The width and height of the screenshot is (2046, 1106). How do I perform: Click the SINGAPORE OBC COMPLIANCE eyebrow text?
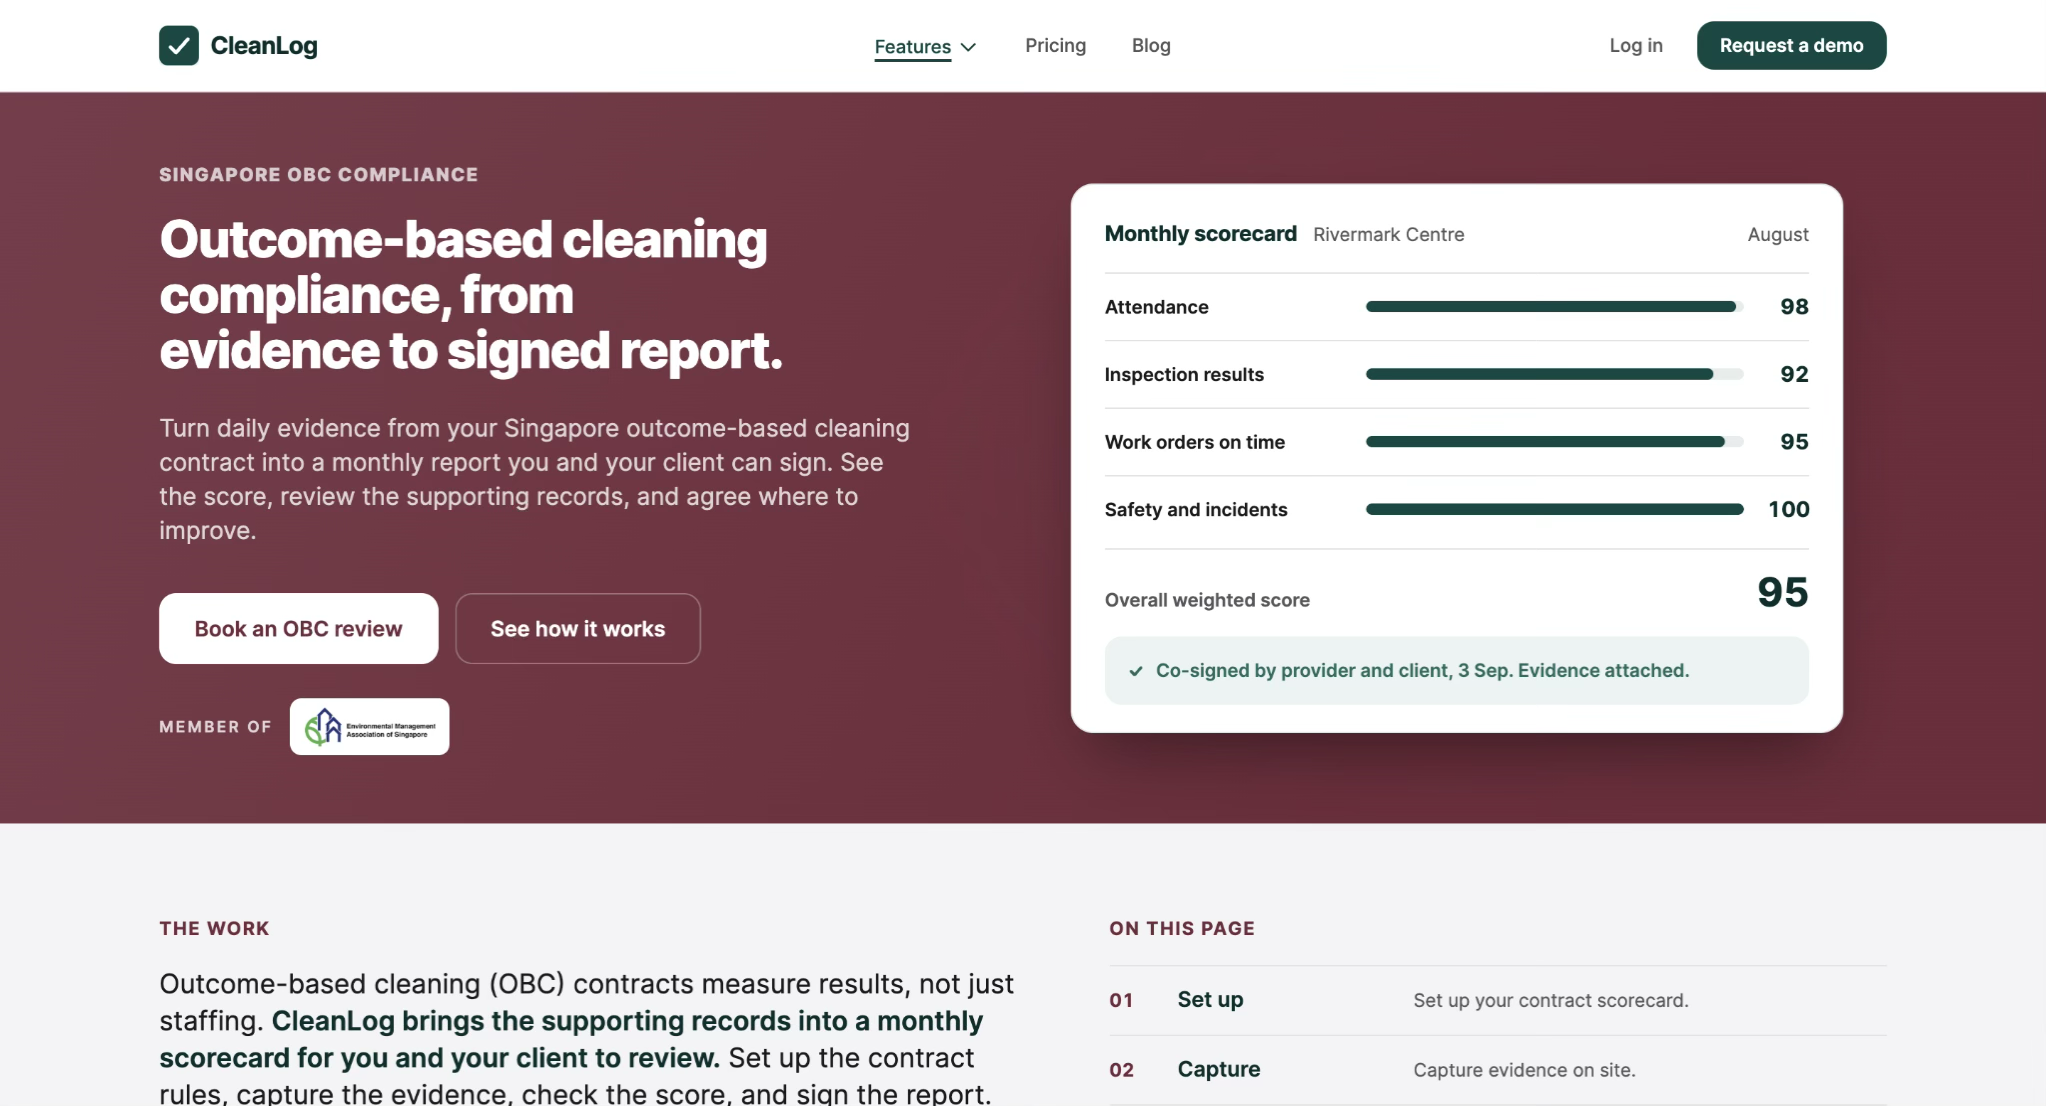pyautogui.click(x=318, y=174)
